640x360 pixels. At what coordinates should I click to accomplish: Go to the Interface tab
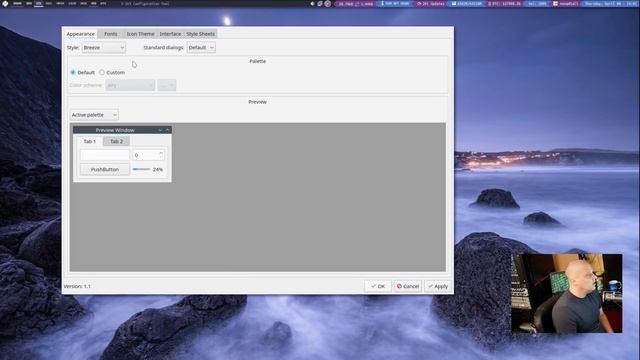point(170,34)
